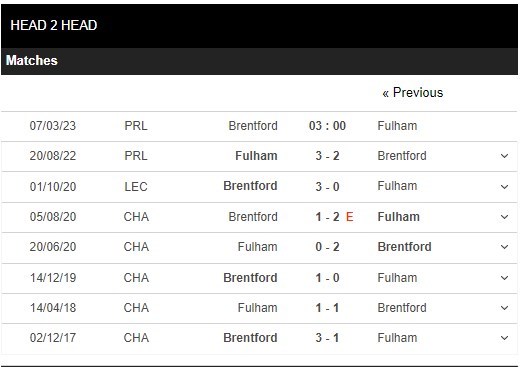Open the 1 - 1 score on 14/04/18
The image size is (521, 367).
327,308
